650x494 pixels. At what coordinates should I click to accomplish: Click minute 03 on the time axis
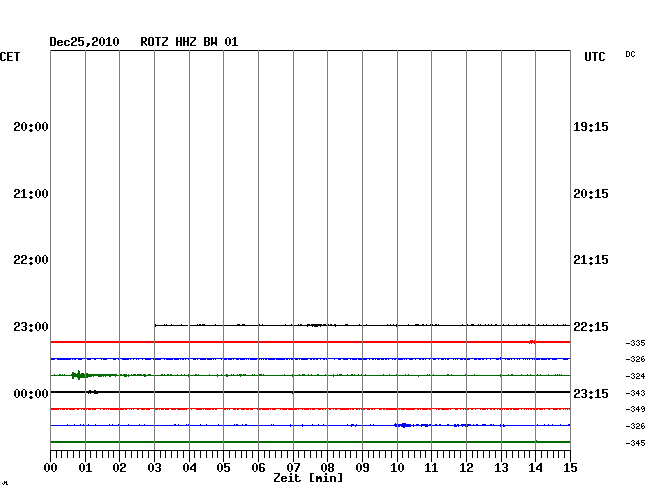pos(155,468)
